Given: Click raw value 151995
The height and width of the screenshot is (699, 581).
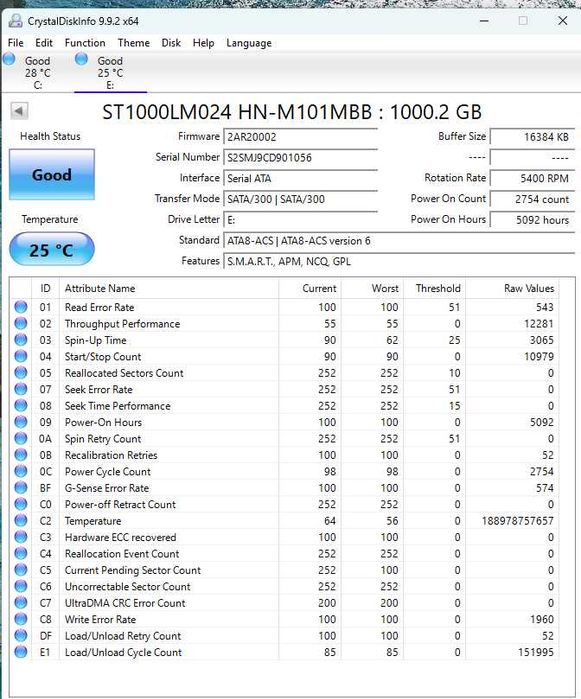Looking at the screenshot, I should 536,652.
